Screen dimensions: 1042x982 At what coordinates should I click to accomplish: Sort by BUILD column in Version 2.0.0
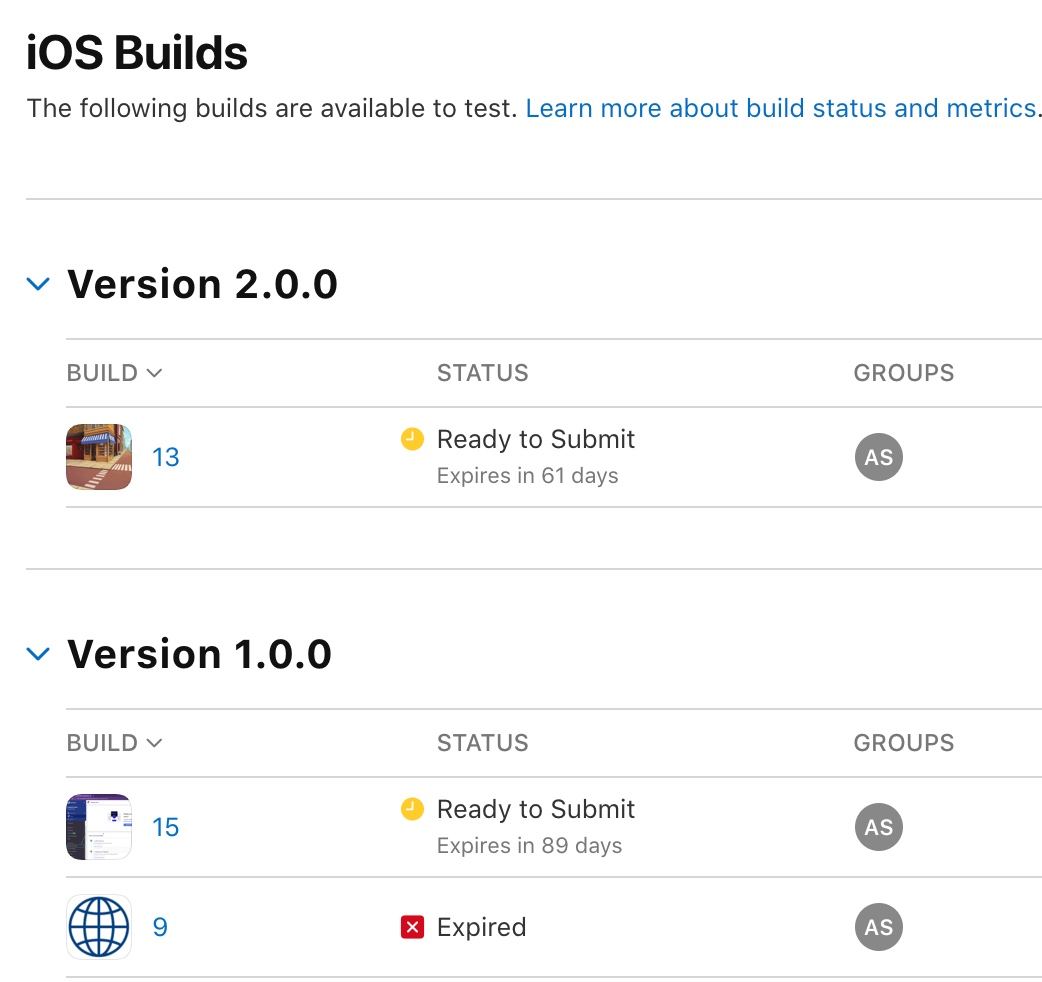[x=114, y=373]
